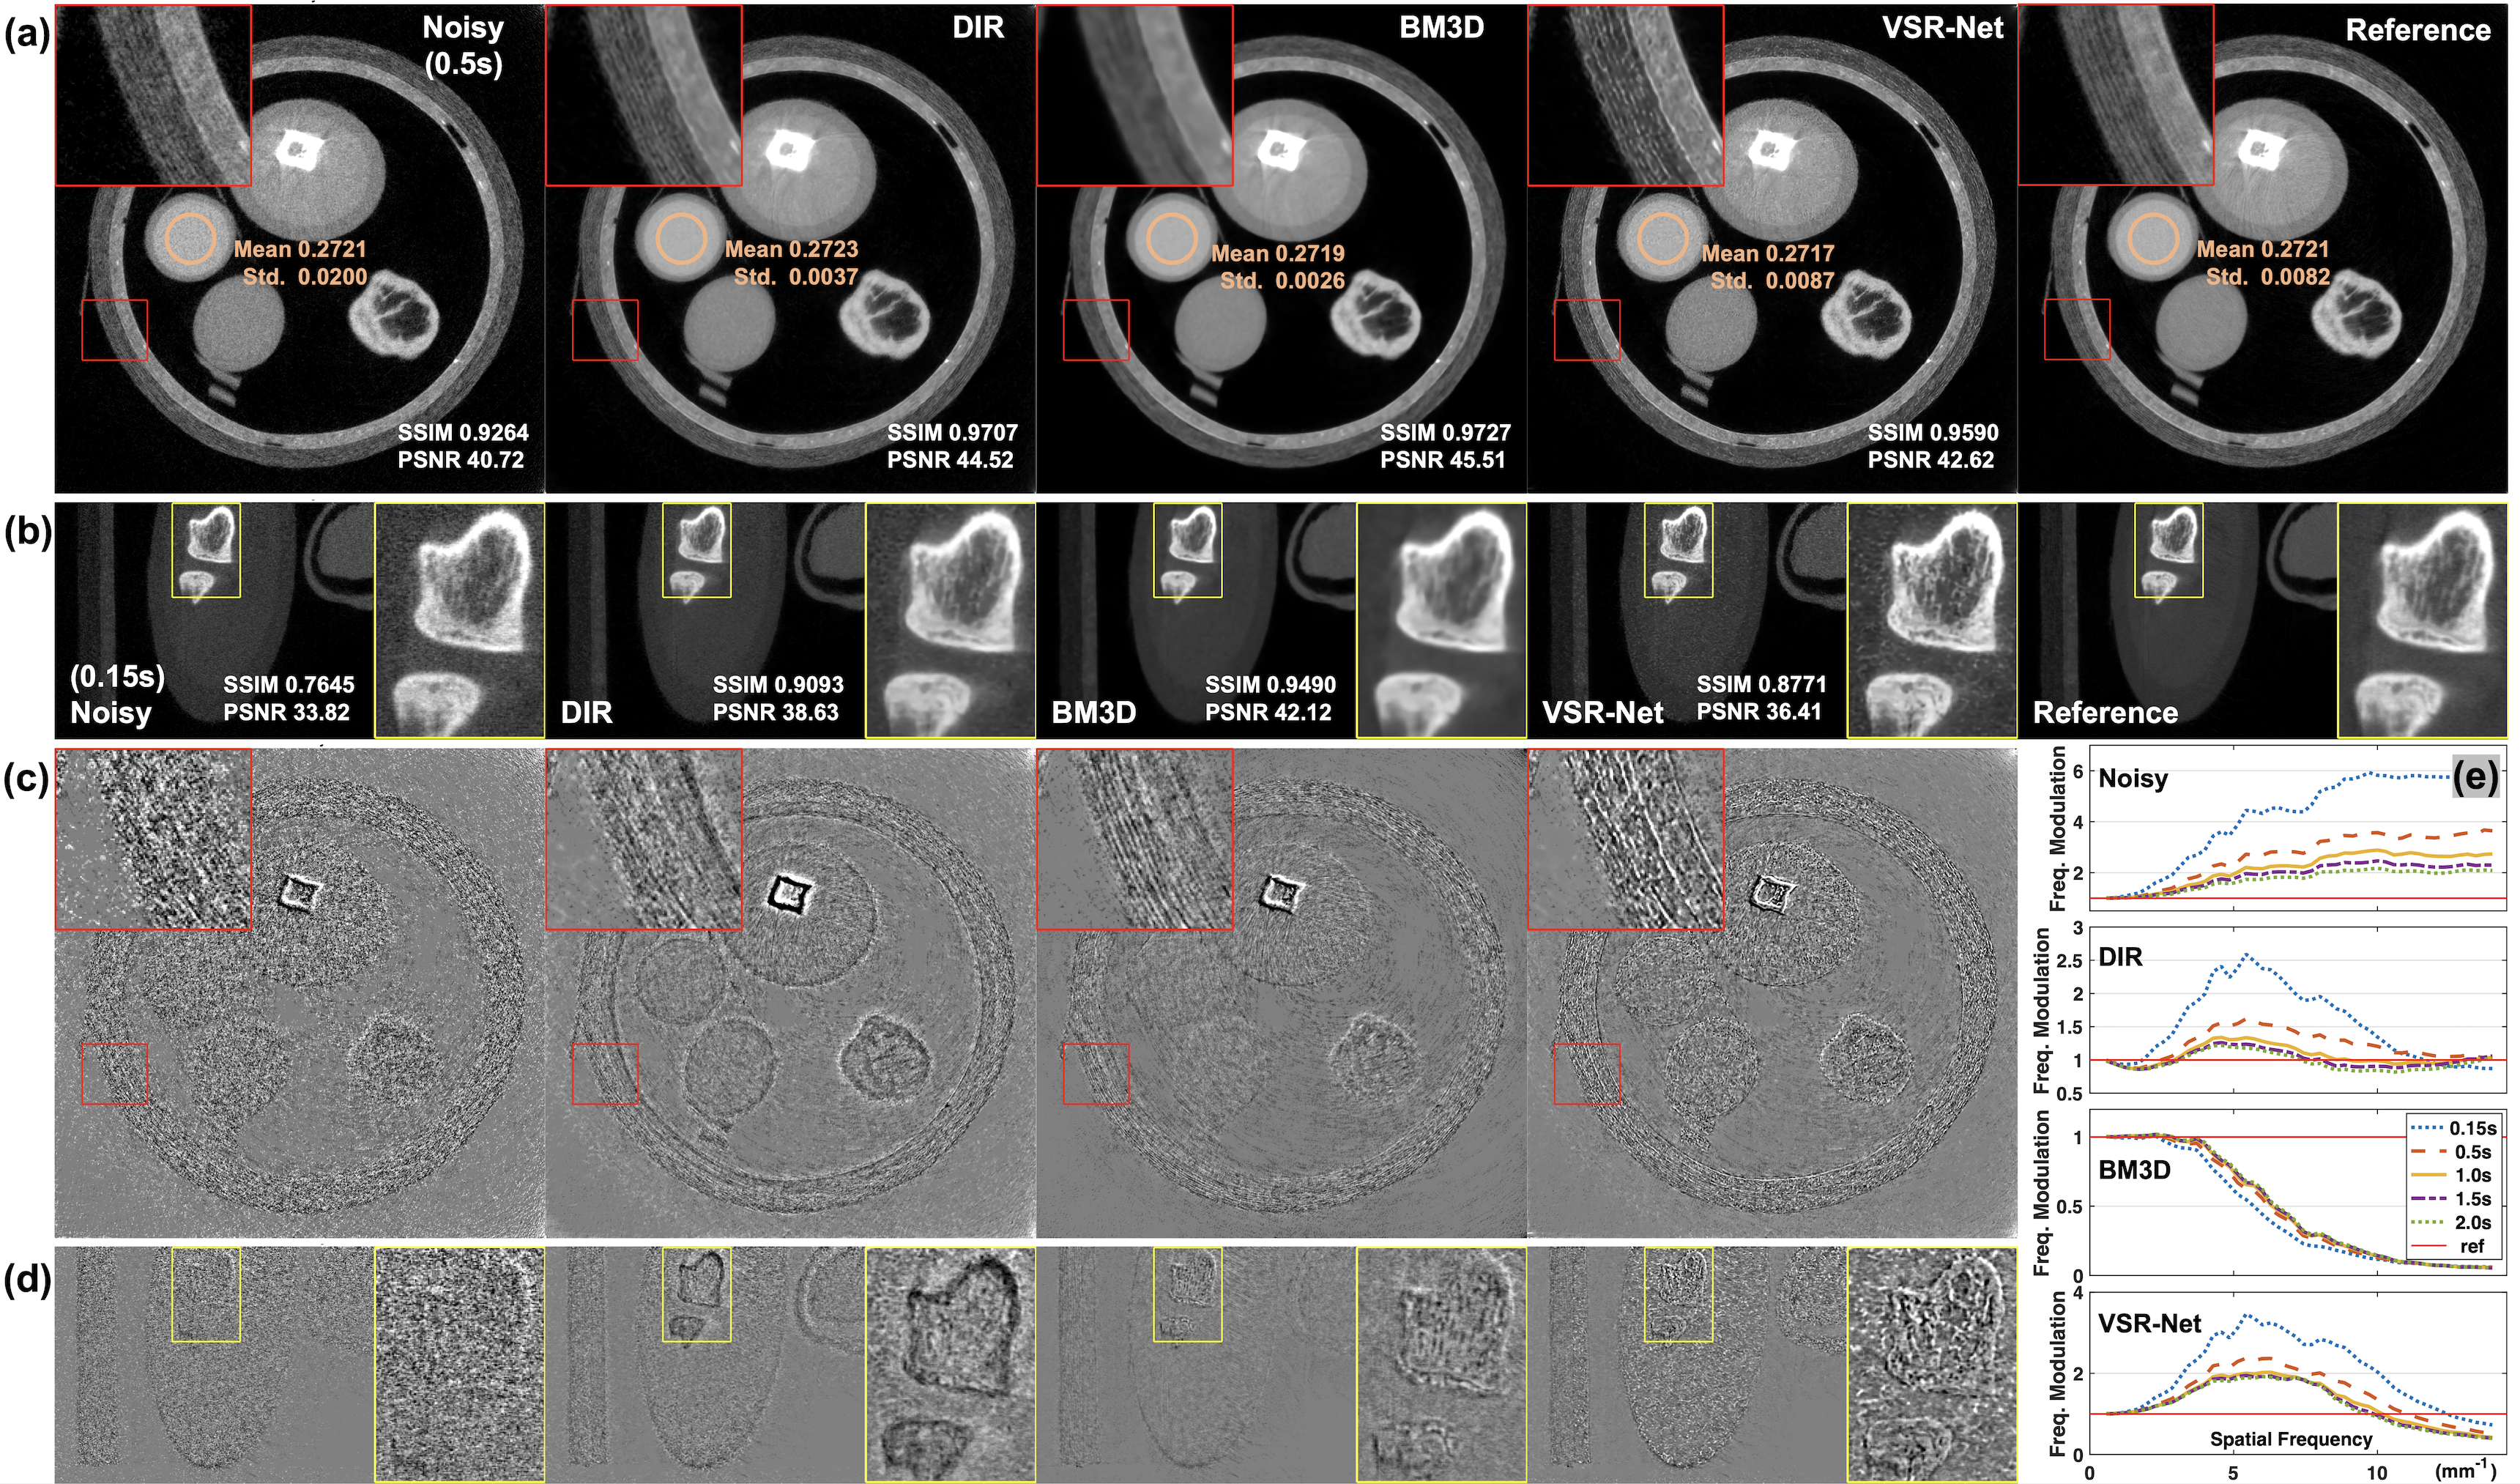Click the small yellow box in row b DIR image
This screenshot has width=2520, height=1484.
pos(697,550)
